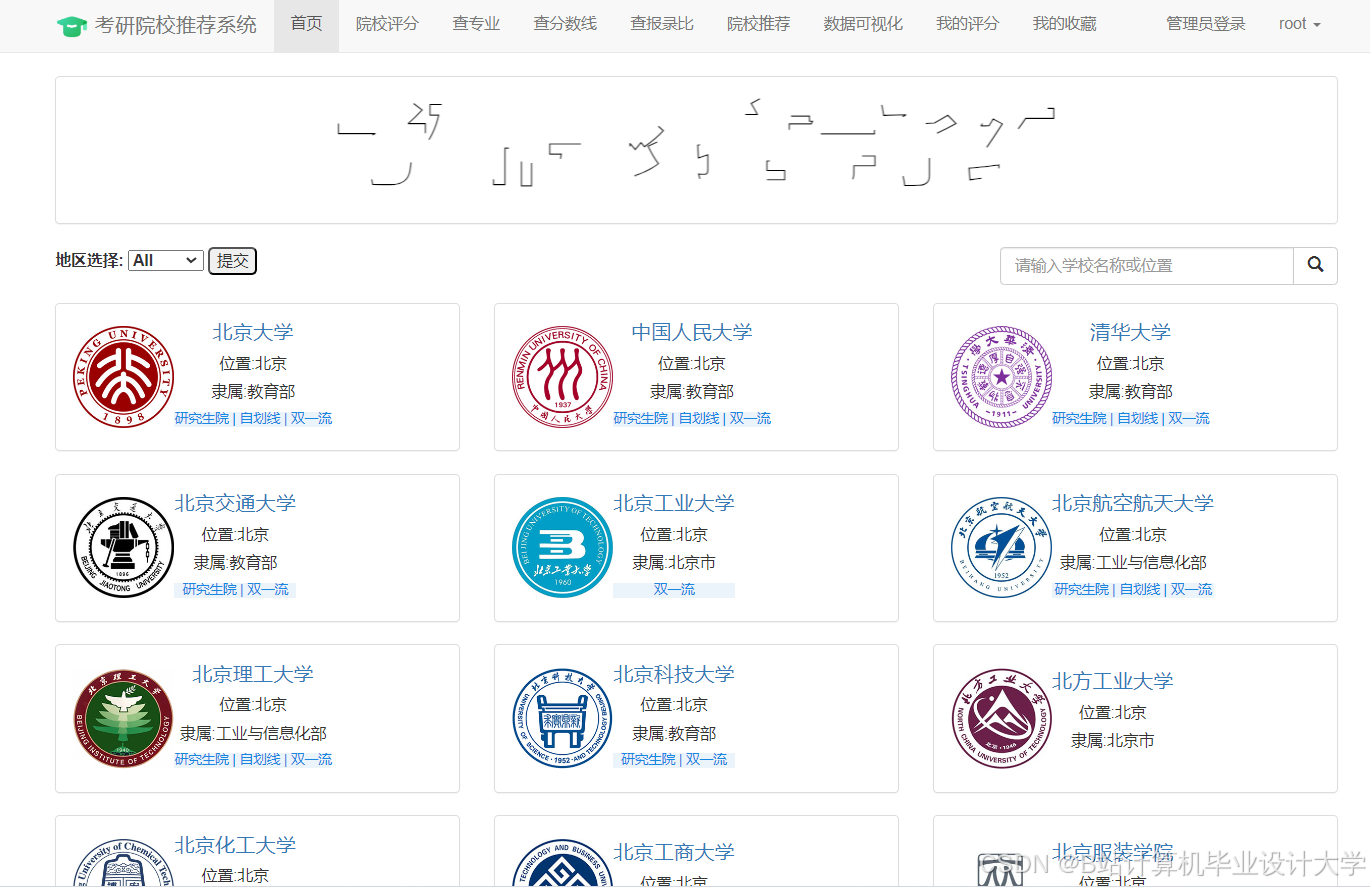Screen dimensions: 1370x887
Task: Click 北京航空航天大学's 研究生院 | 自划线 | 双一流 tags
Action: coord(1133,589)
